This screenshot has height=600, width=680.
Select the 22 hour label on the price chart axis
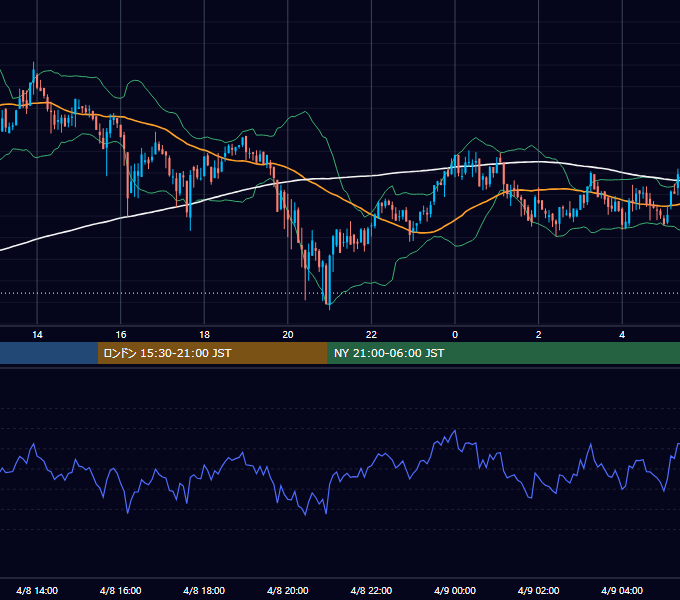pos(371,335)
